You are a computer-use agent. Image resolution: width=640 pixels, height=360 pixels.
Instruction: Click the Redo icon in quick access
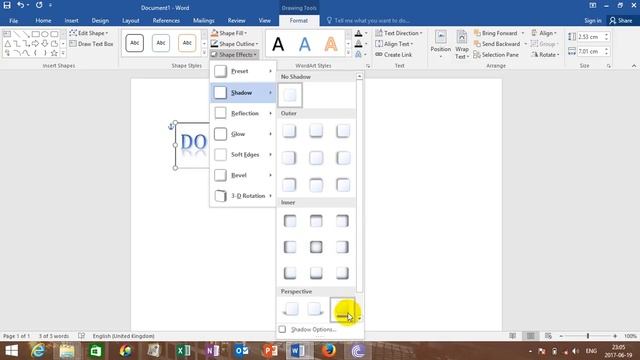coord(39,5)
